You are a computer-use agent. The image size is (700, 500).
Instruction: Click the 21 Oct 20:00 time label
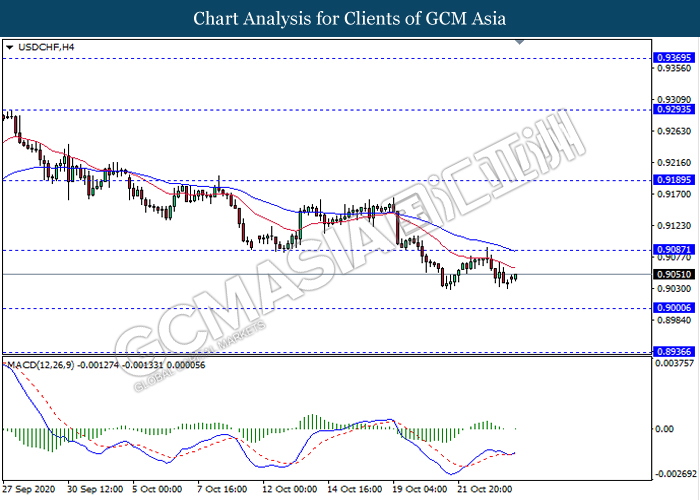(x=485, y=489)
